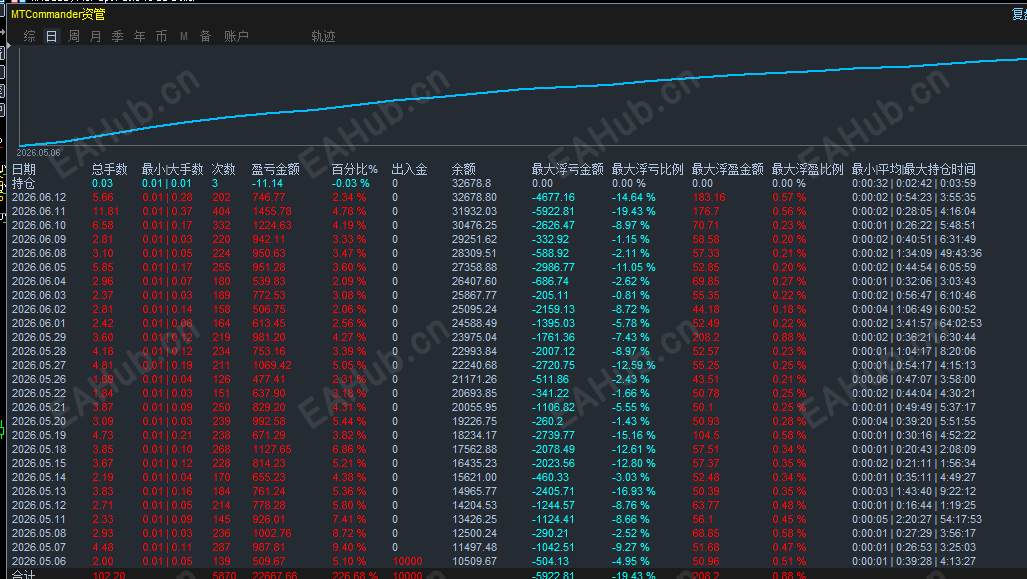This screenshot has width=1027, height=579.
Task: Click lot range 0.01 | 0.37
Action: click(x=167, y=212)
